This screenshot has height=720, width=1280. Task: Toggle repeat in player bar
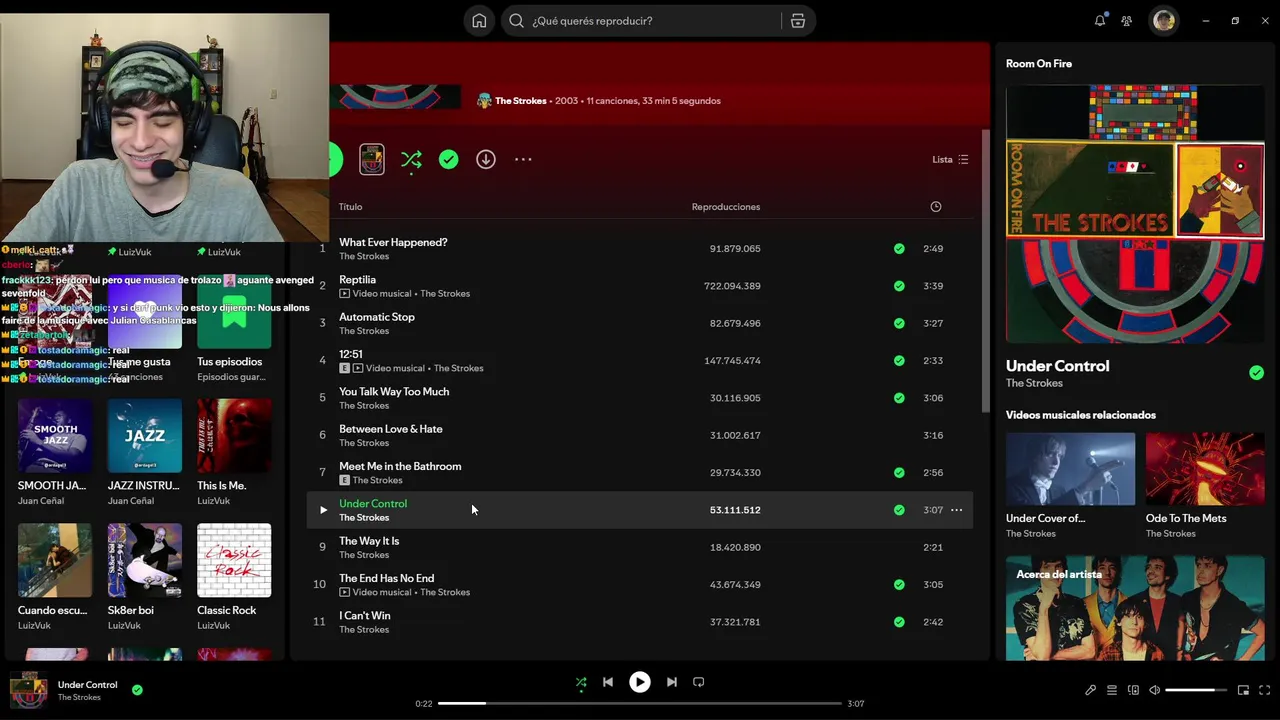pos(699,683)
